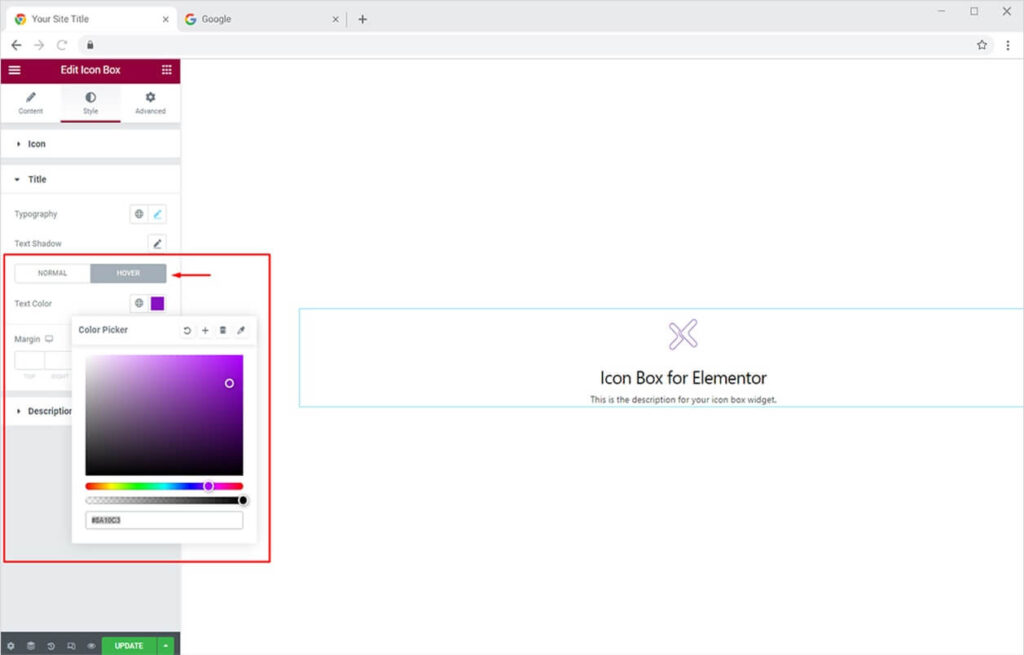The image size is (1024, 655).
Task: Click the Typography global fonts globe icon
Action: pos(139,214)
